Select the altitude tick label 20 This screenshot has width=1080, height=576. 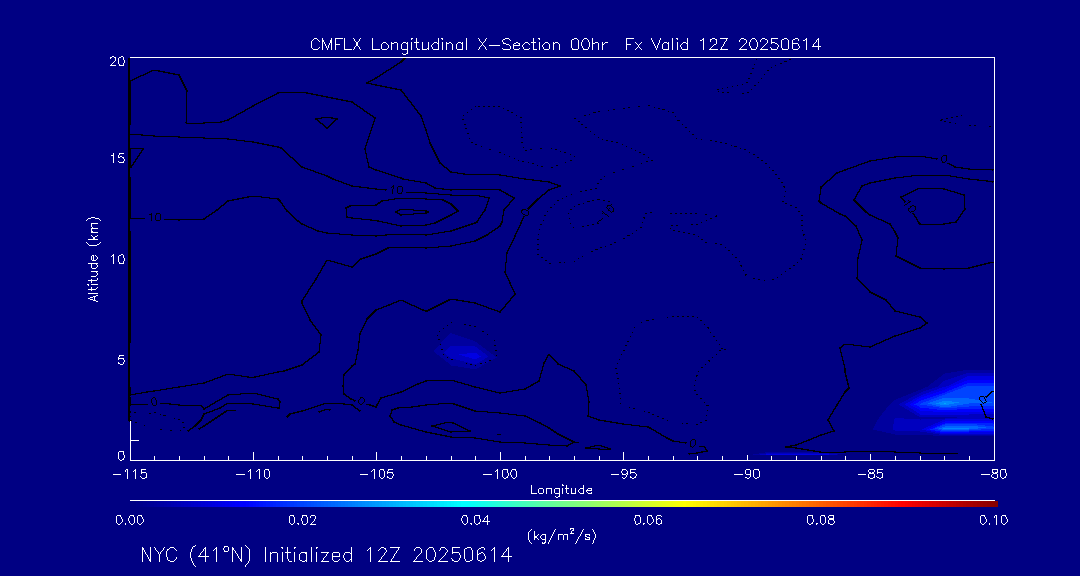click(x=116, y=61)
